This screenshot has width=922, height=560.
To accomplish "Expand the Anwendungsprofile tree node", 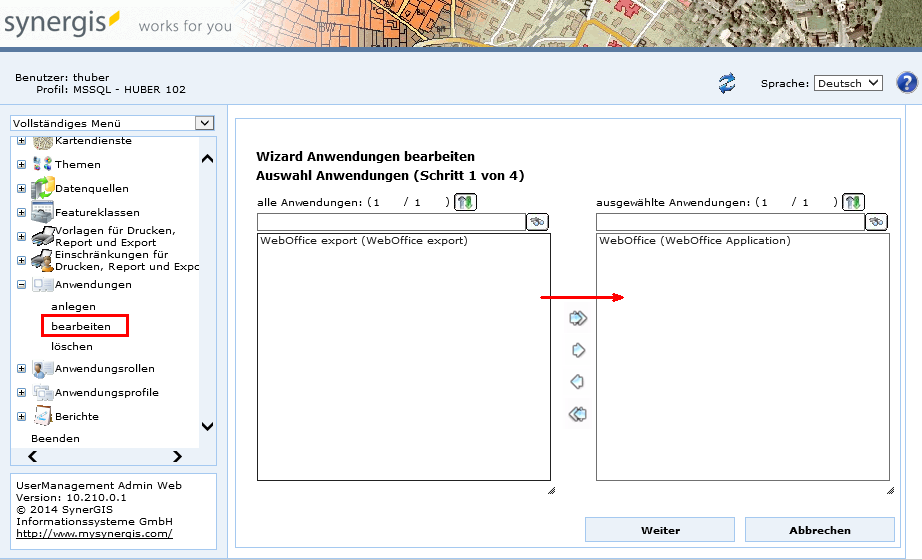I will [21, 392].
